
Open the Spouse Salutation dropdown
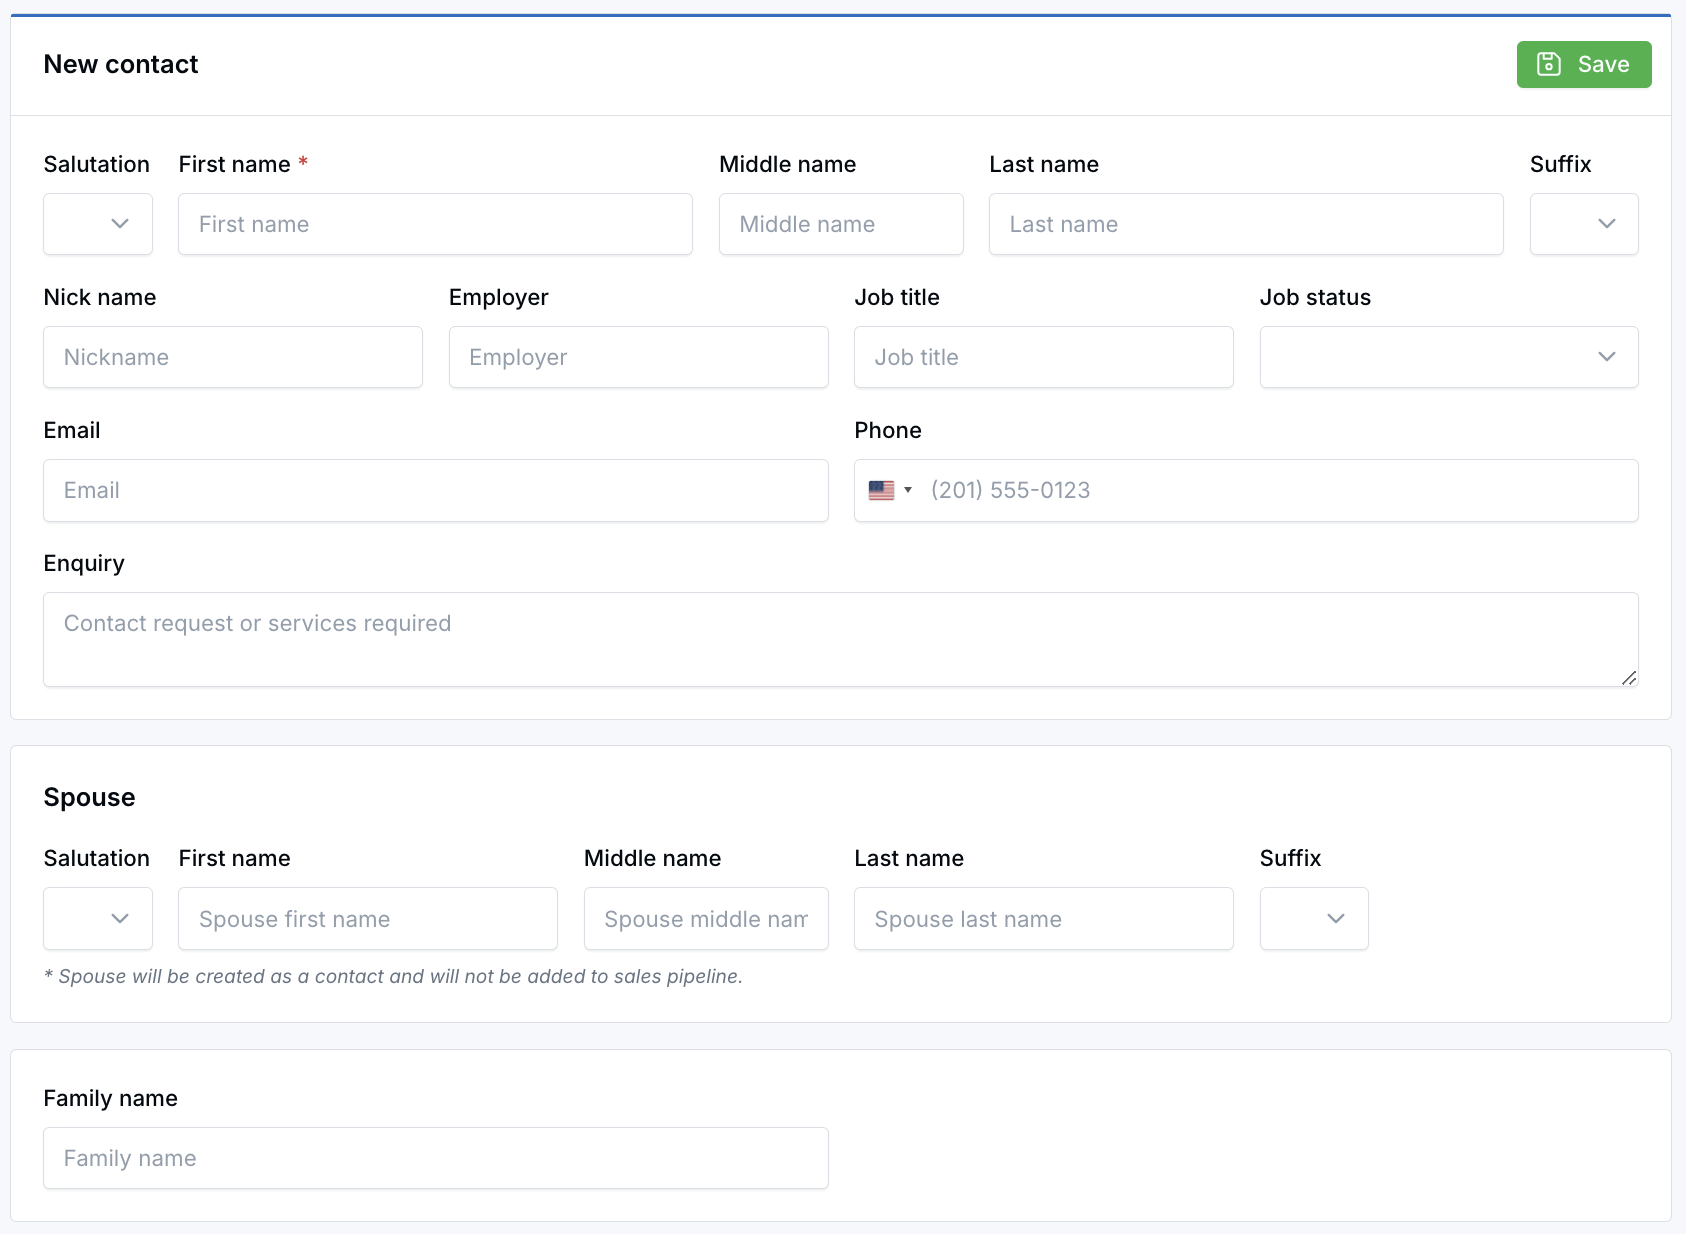[98, 918]
